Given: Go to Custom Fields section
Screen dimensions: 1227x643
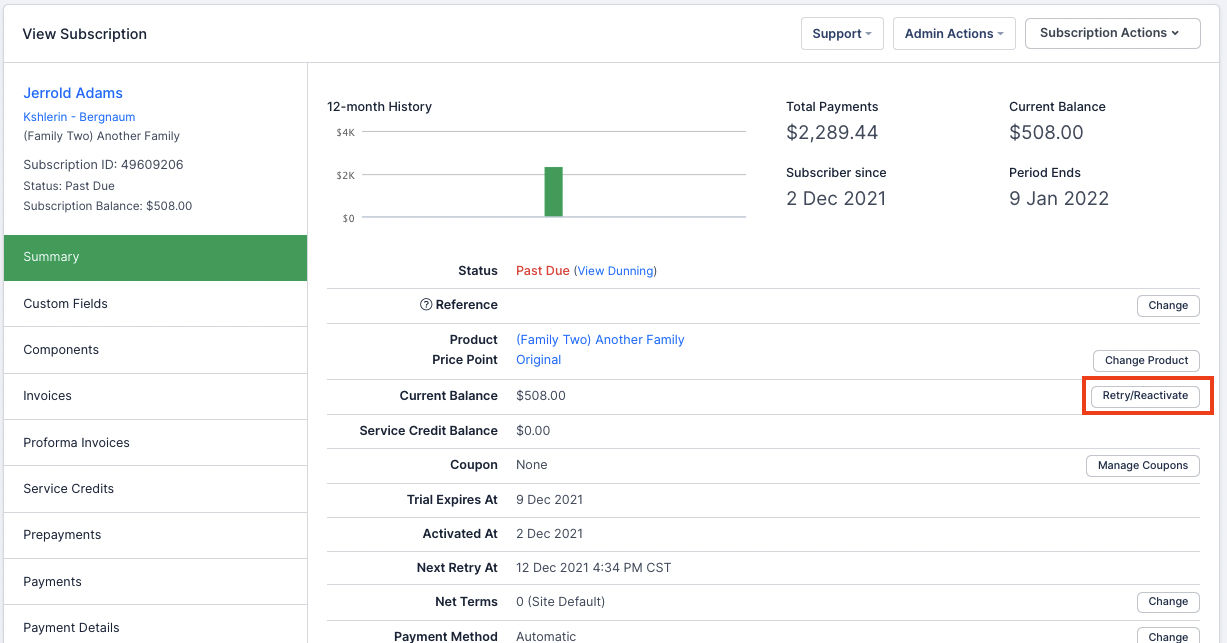Looking at the screenshot, I should coord(155,304).
